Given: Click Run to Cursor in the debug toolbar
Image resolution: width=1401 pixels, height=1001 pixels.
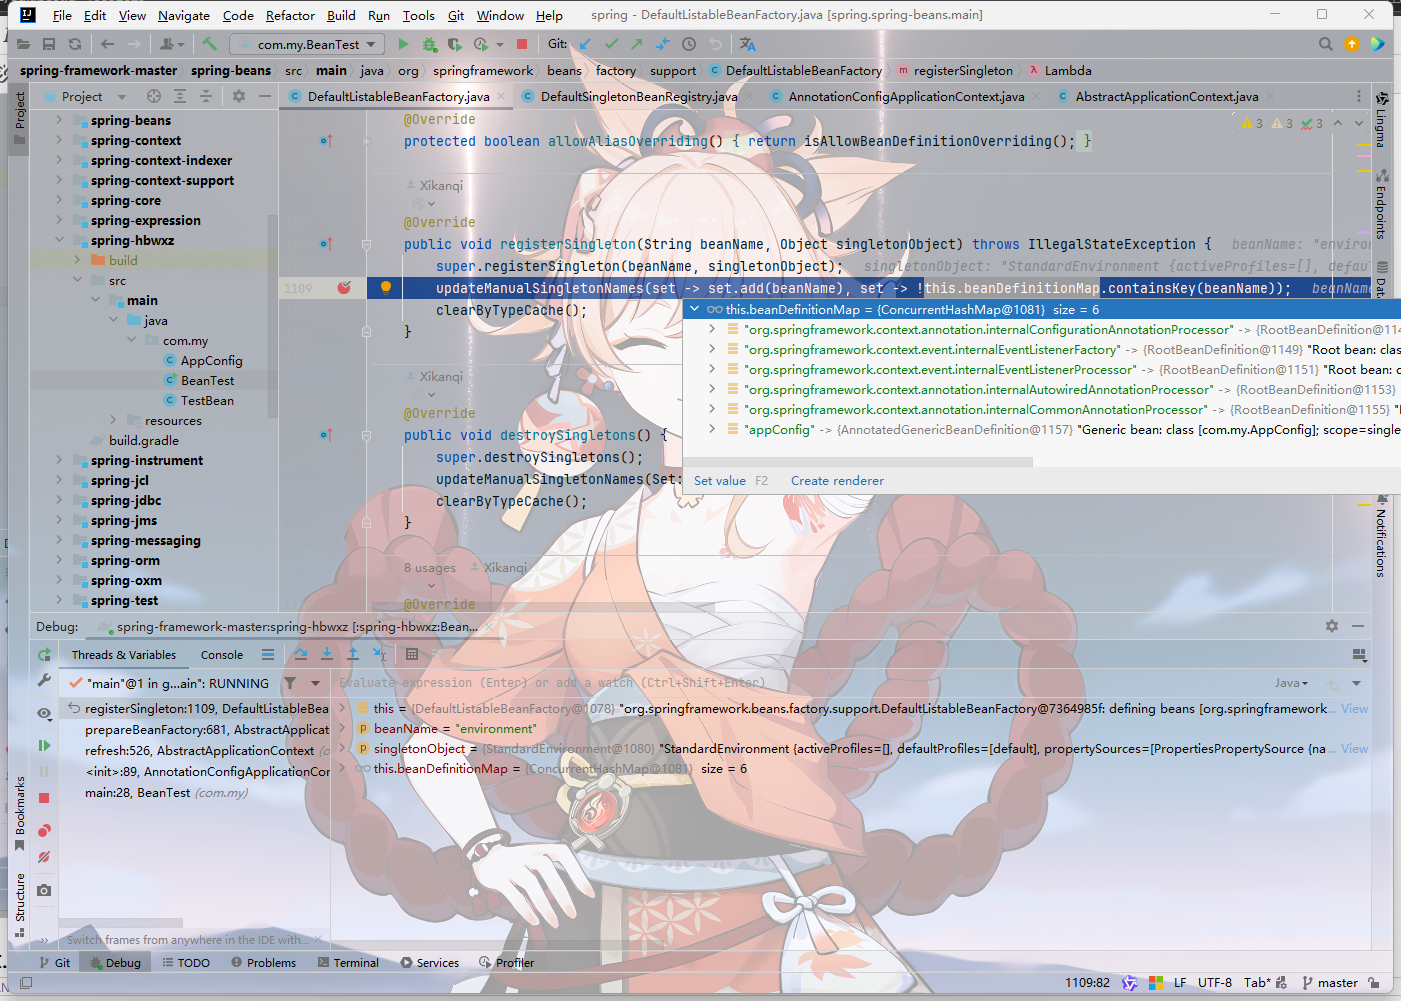Looking at the screenshot, I should [x=379, y=654].
